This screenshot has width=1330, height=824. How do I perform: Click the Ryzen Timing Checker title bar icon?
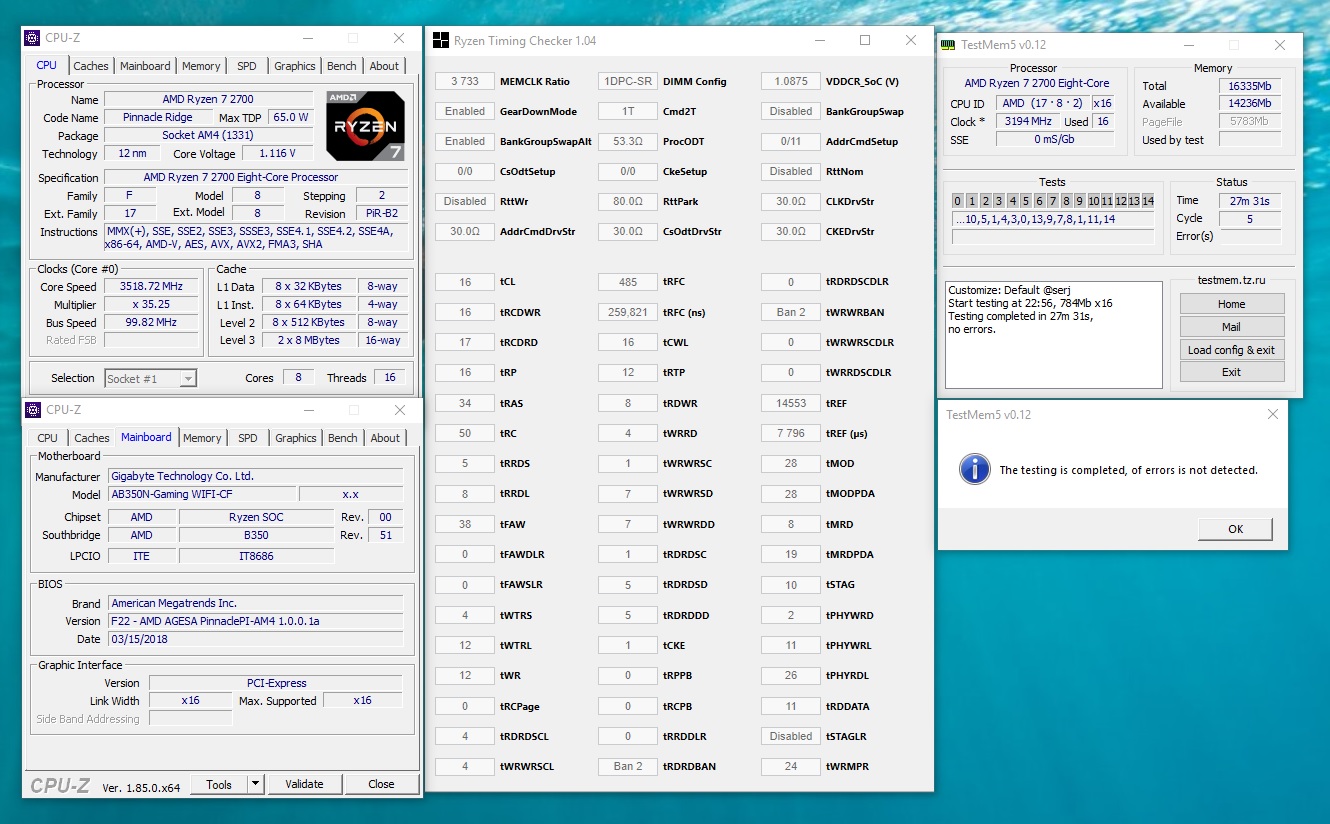[x=440, y=40]
